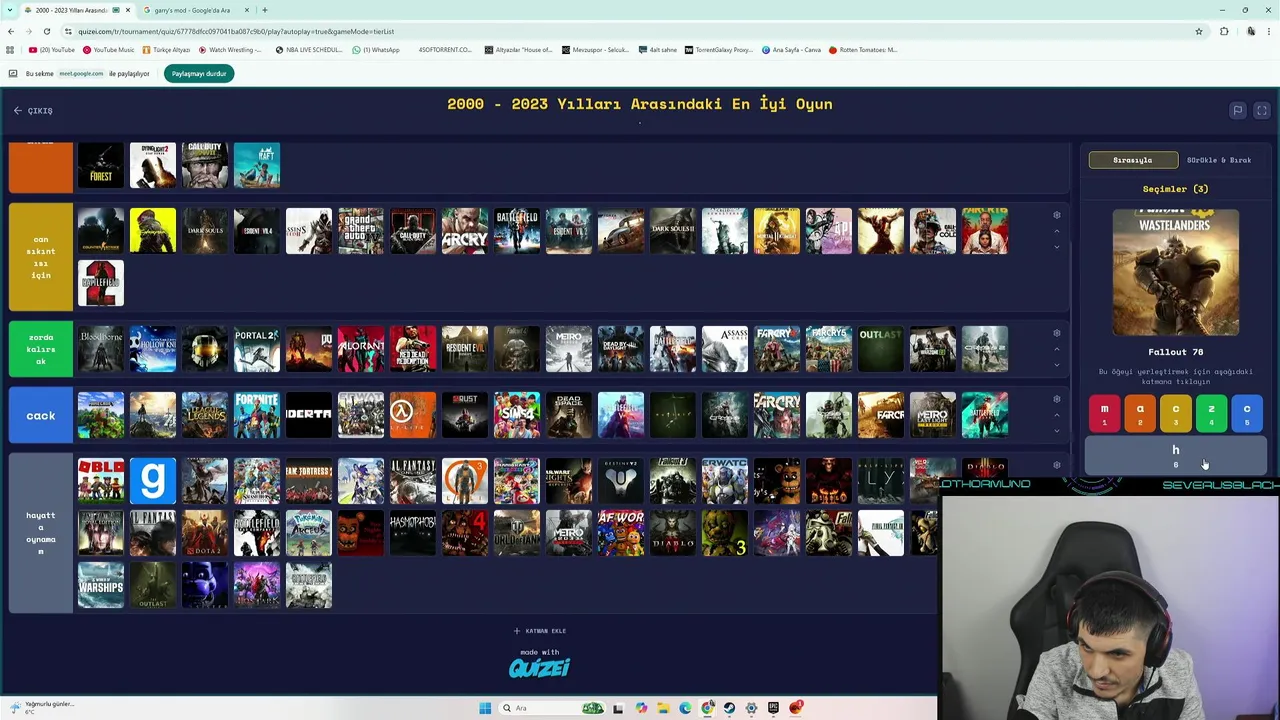This screenshot has width=1280, height=720.
Task: Select the Bloodborne game tile
Action: point(101,349)
